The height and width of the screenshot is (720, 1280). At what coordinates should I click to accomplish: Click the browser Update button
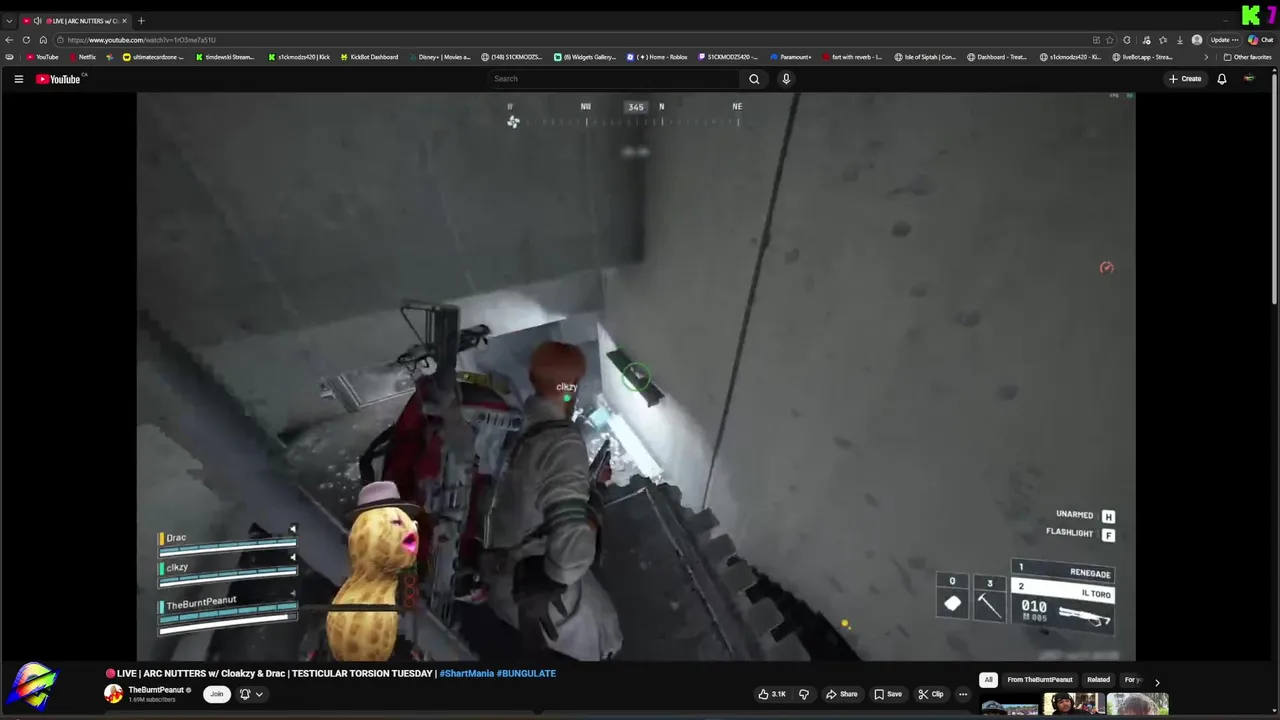[x=1223, y=40]
